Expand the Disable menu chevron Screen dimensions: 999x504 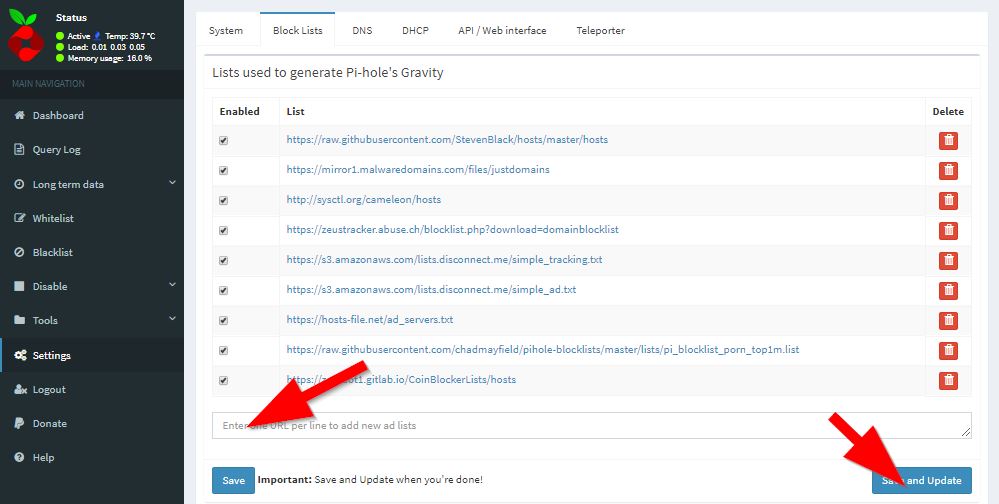(x=172, y=285)
